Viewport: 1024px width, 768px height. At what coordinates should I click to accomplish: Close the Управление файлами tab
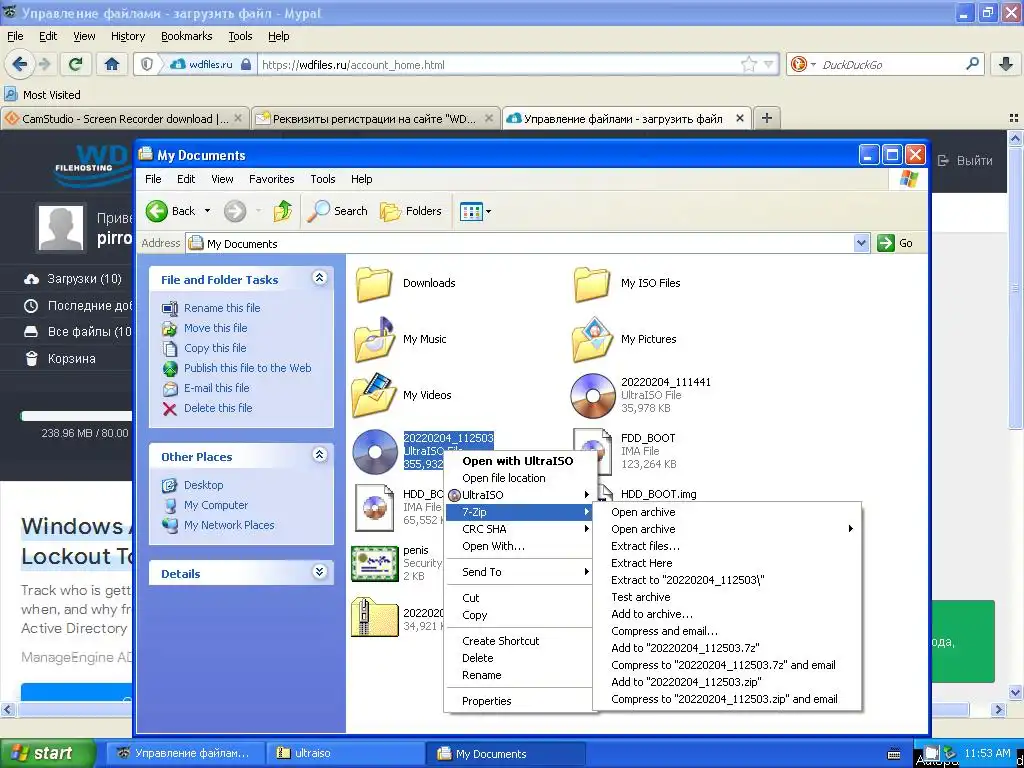[739, 118]
